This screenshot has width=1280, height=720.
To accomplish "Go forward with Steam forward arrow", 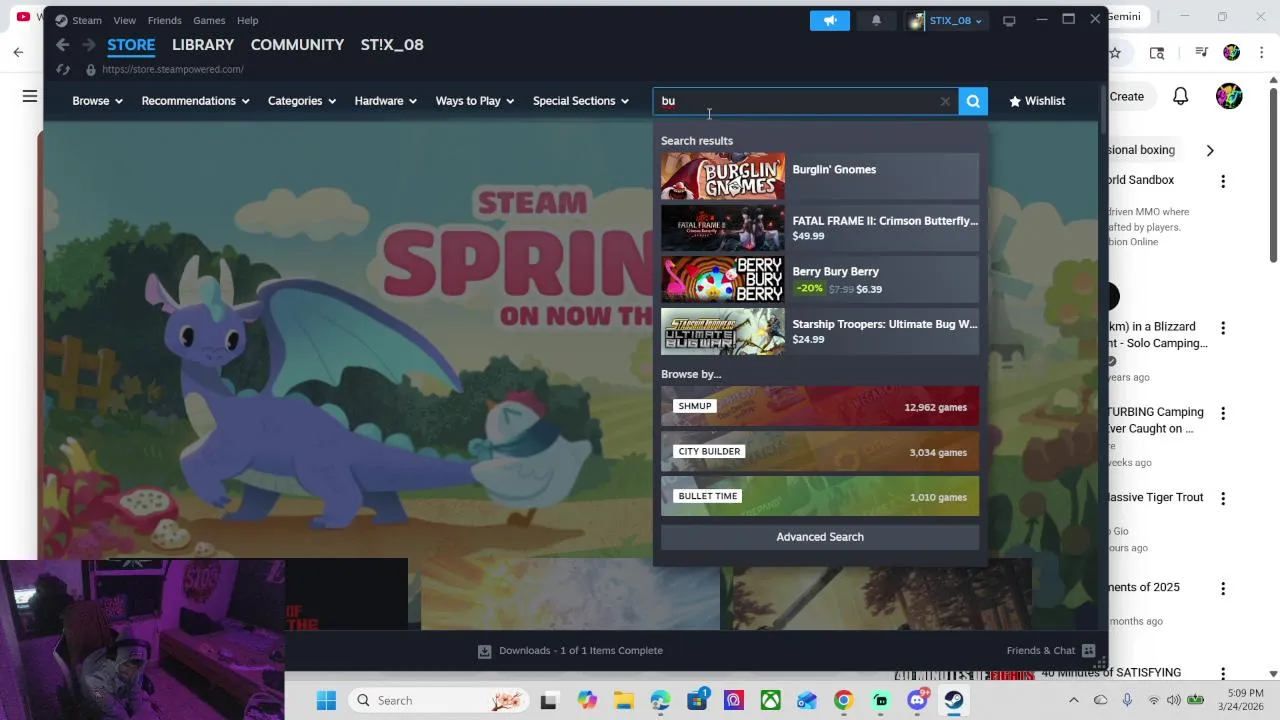I will (89, 45).
